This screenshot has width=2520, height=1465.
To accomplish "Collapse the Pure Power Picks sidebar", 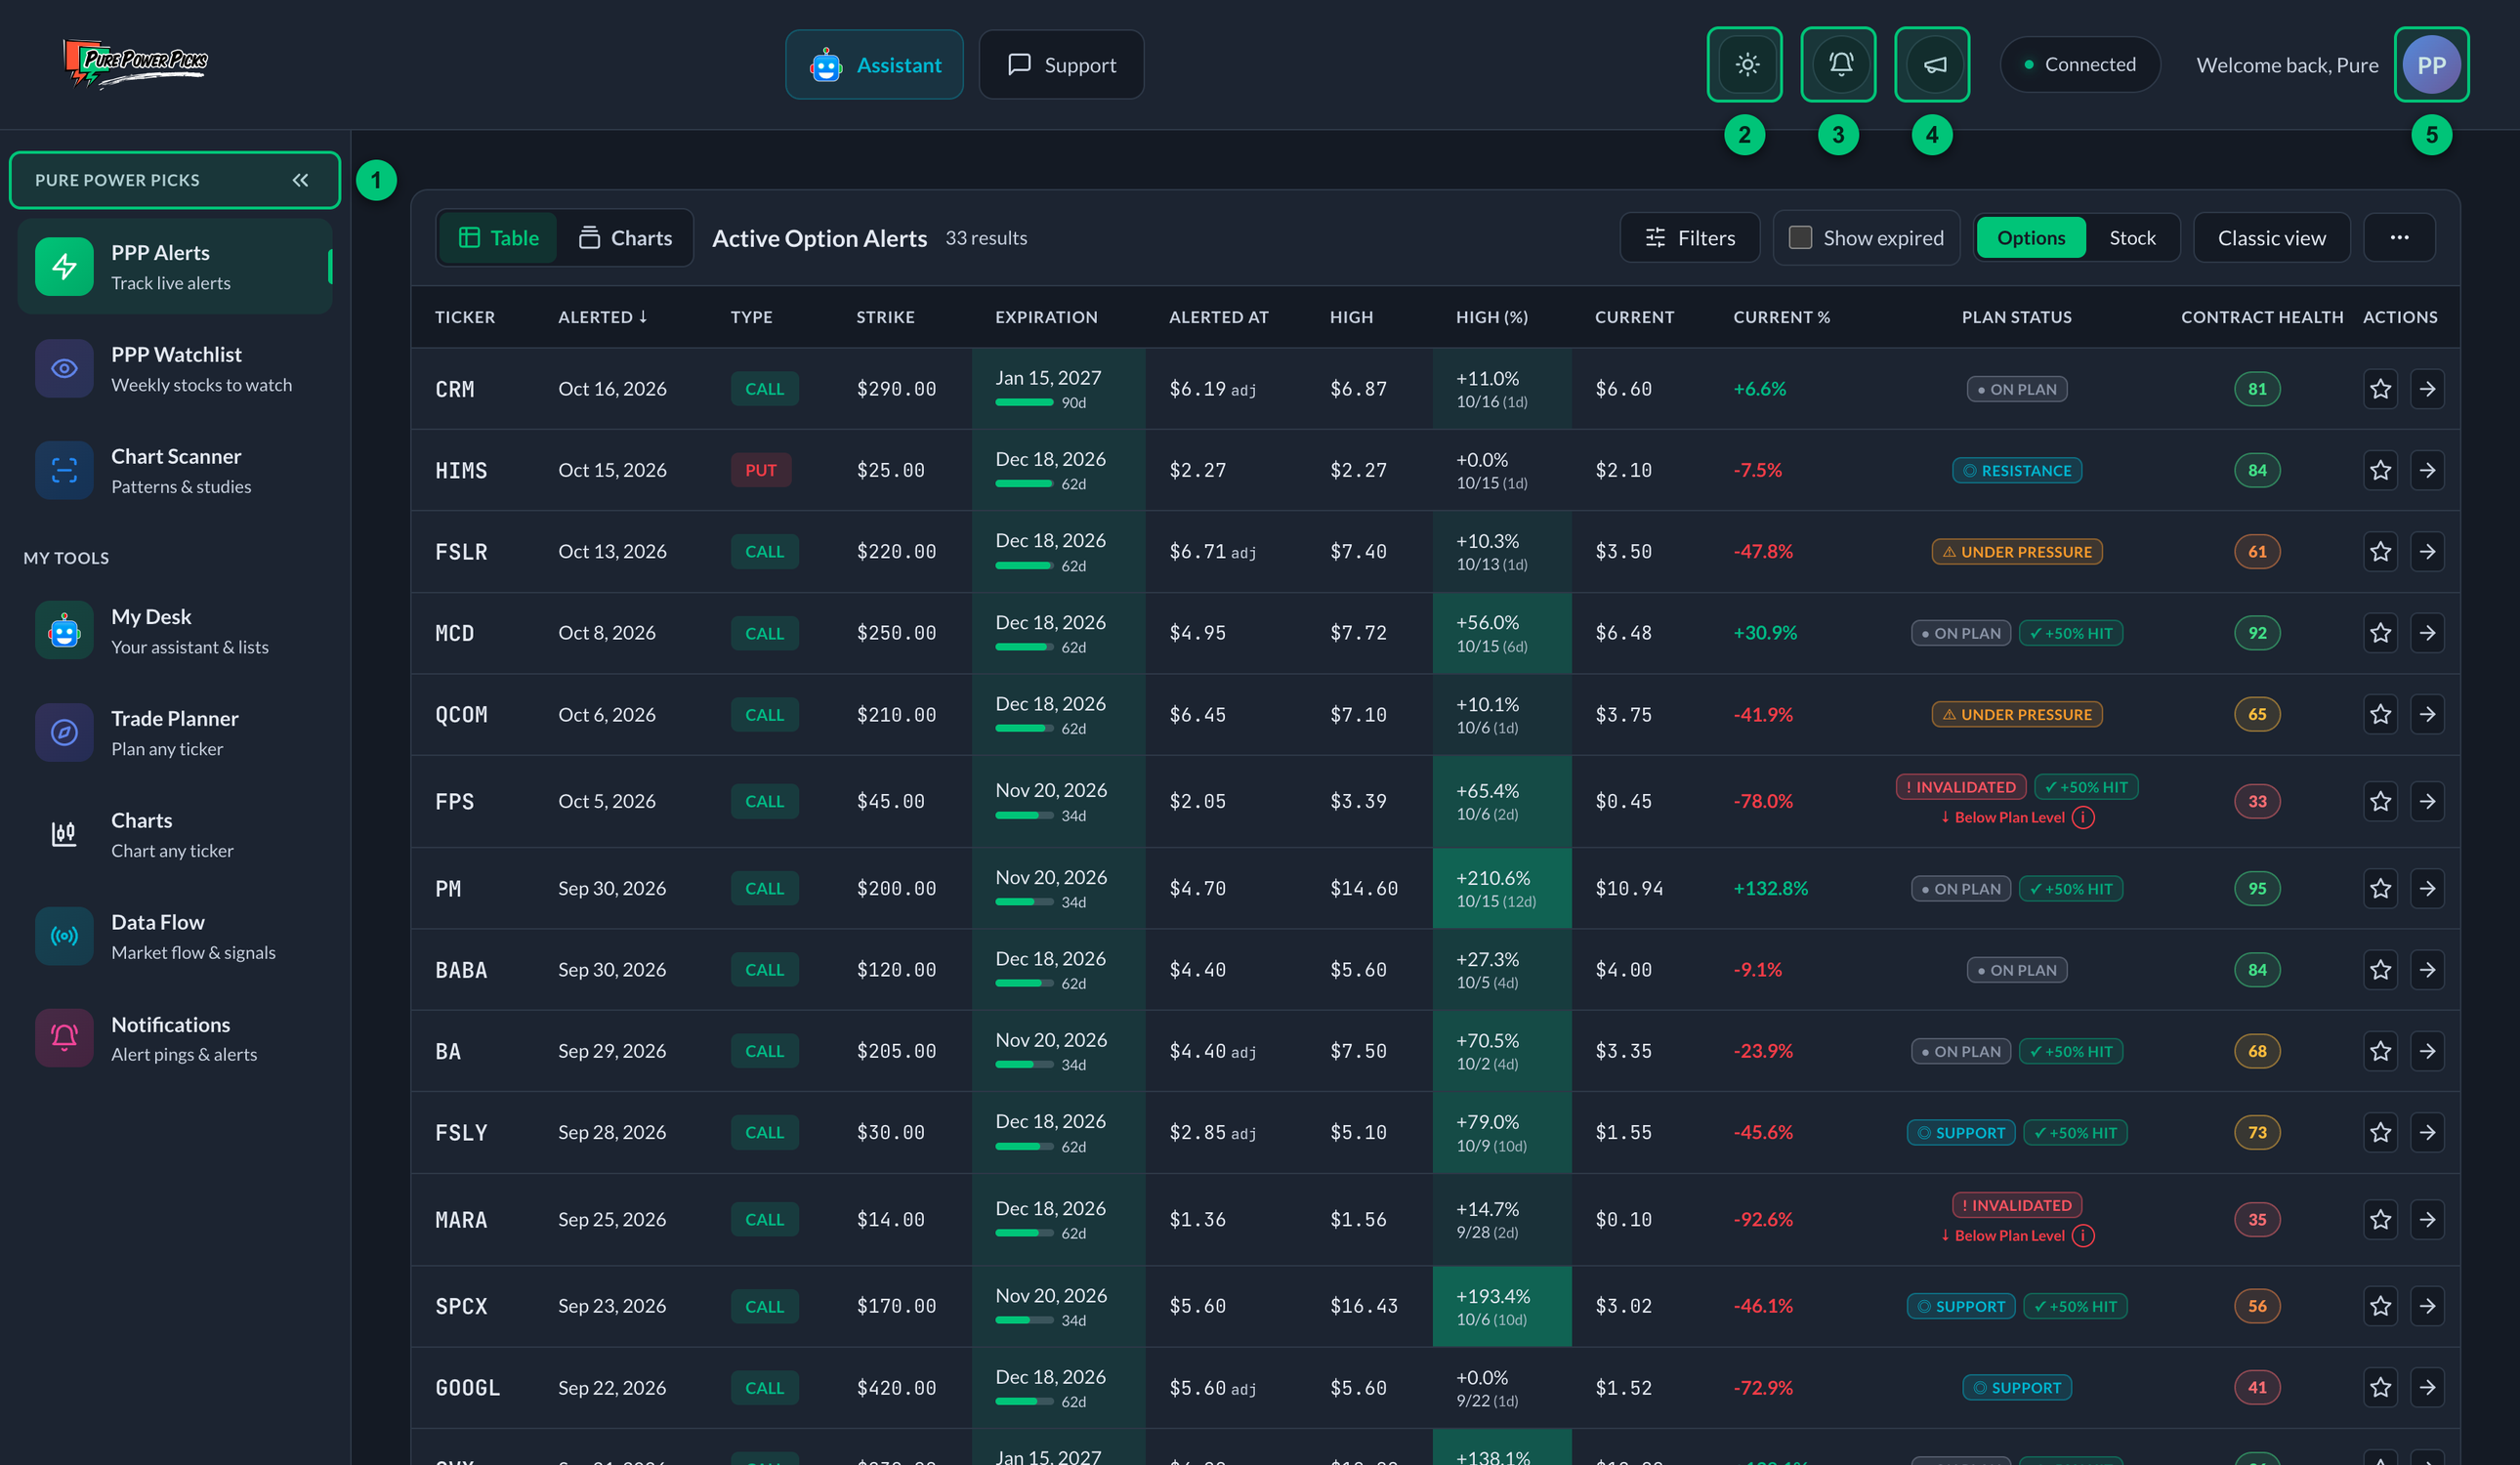I will [x=300, y=180].
